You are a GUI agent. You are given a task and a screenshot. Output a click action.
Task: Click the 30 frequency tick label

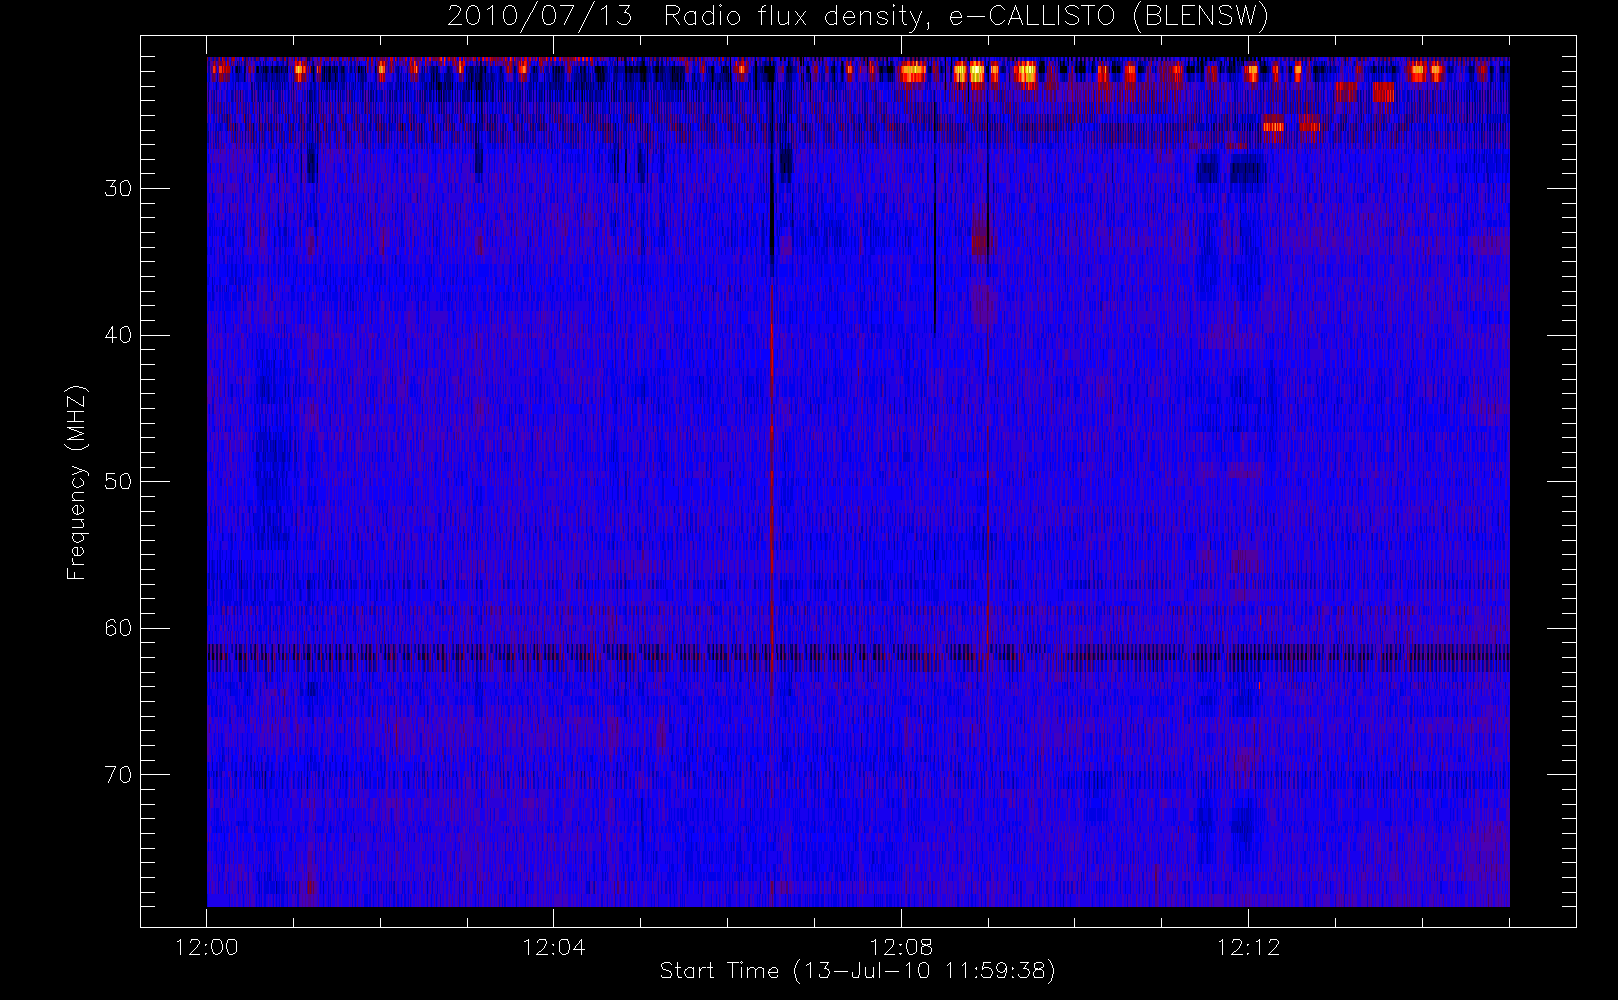(118, 189)
